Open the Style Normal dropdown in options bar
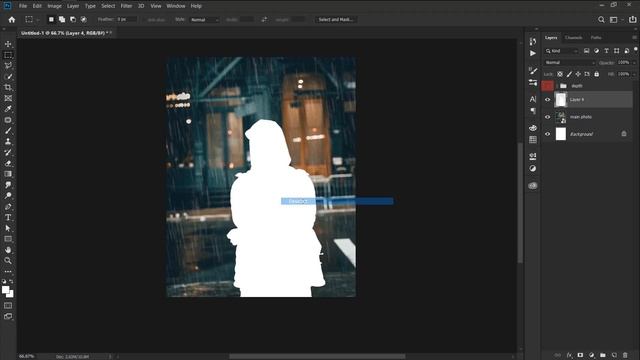Screen dimensions: 640x360 pos(205,20)
